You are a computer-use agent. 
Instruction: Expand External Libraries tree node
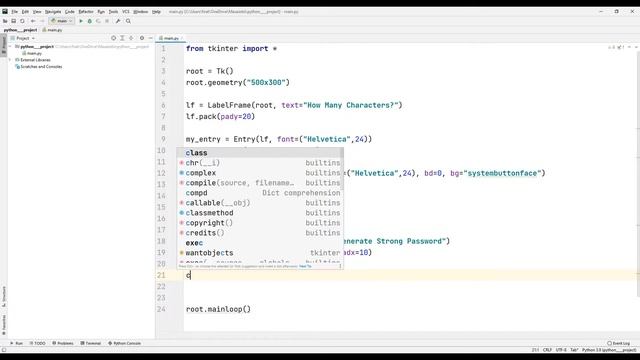(x=11, y=60)
